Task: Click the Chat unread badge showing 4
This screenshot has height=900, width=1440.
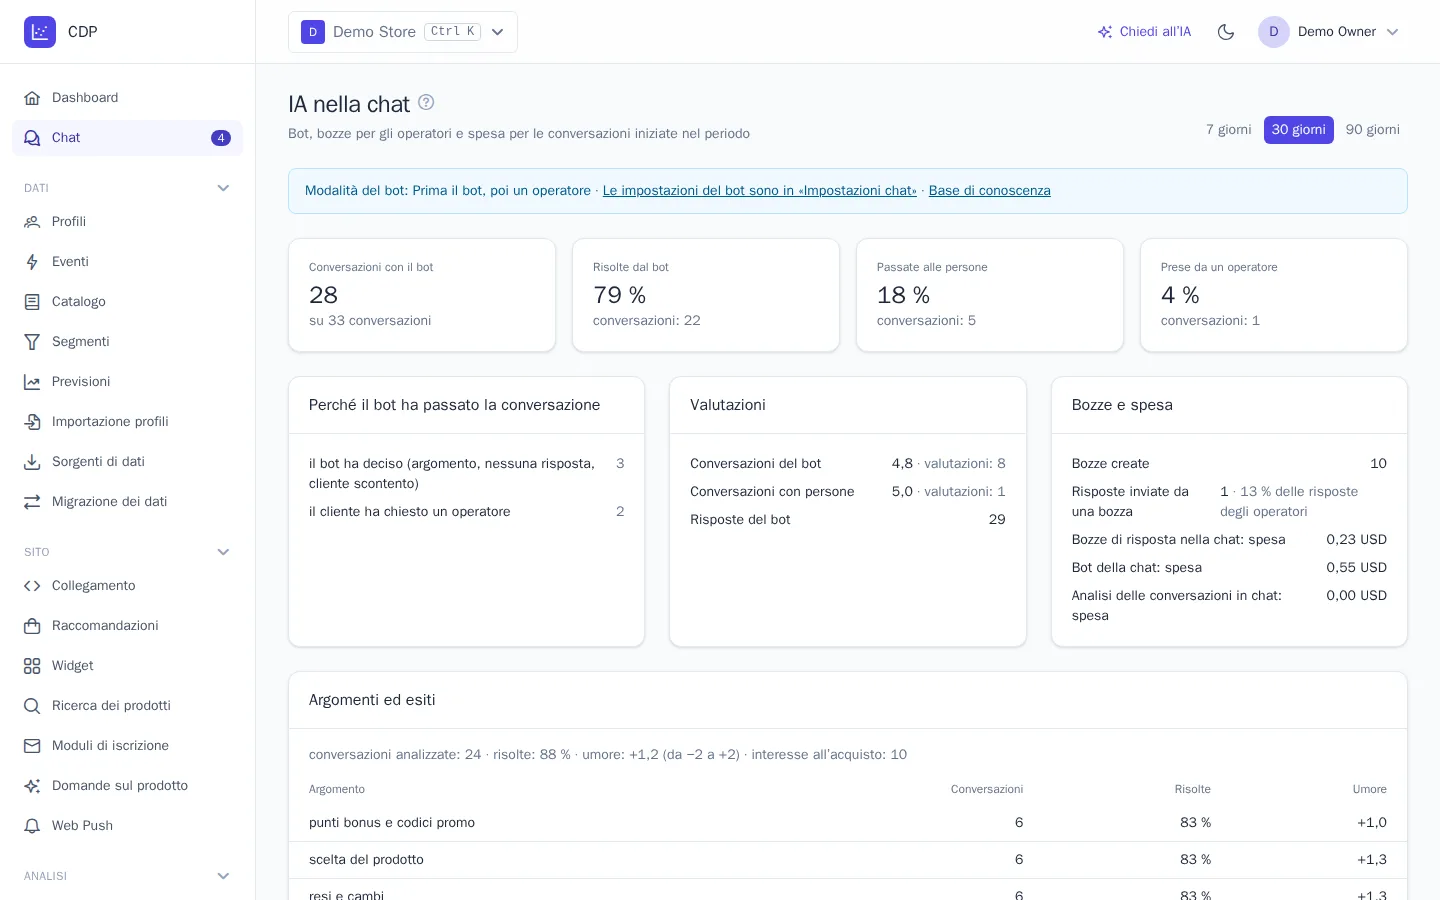Action: pos(221,138)
